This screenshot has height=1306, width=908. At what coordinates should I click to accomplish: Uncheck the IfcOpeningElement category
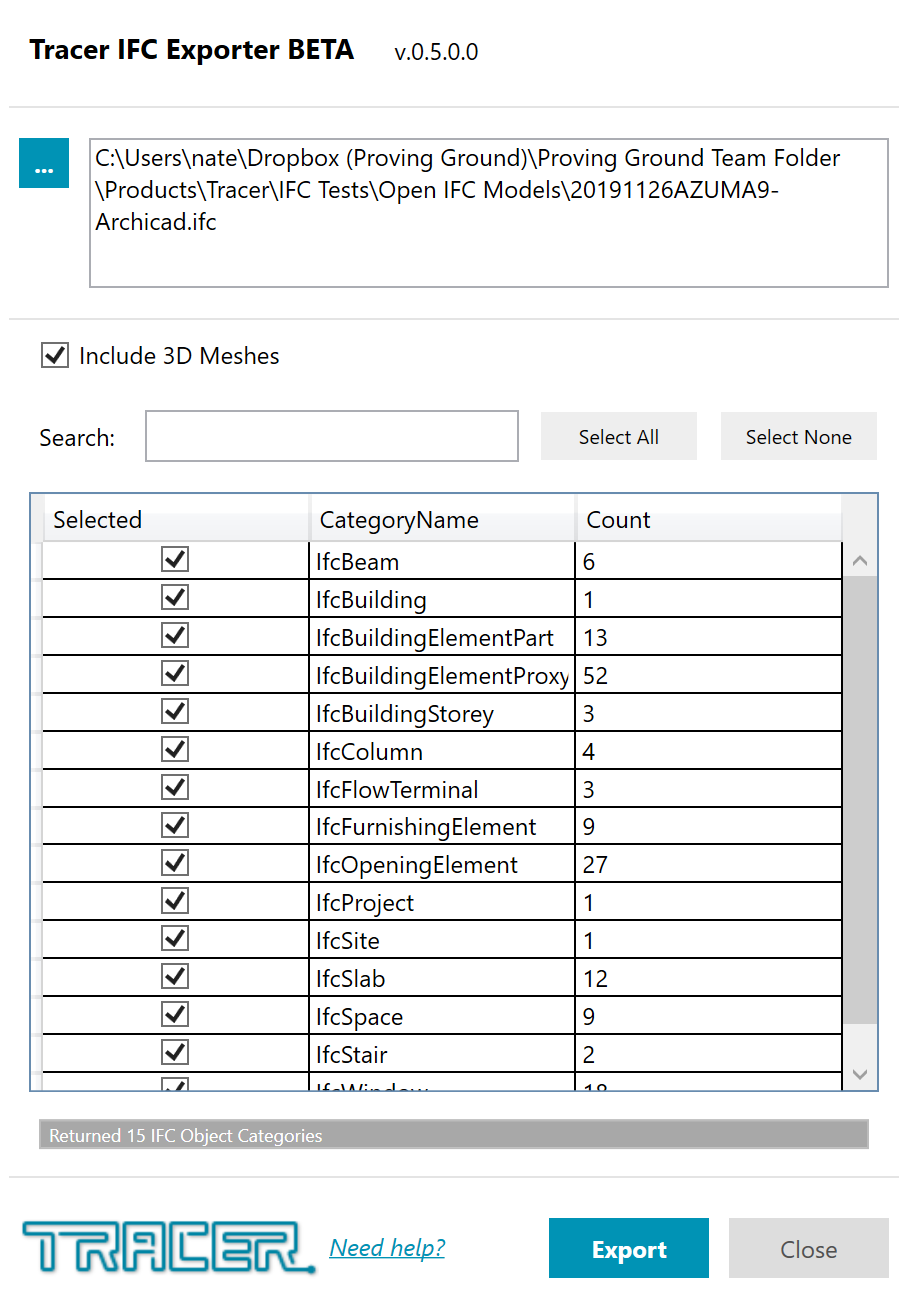[174, 862]
